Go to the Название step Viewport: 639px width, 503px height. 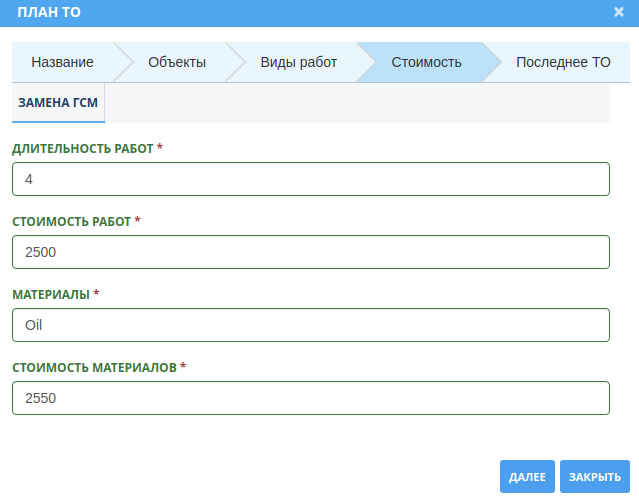tap(62, 62)
